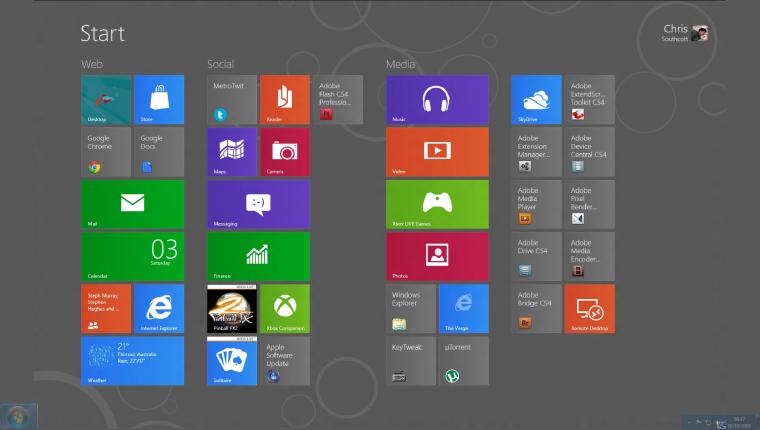This screenshot has width=760, height=430.
Task: Open the SkyDrive tile
Action: pos(537,99)
